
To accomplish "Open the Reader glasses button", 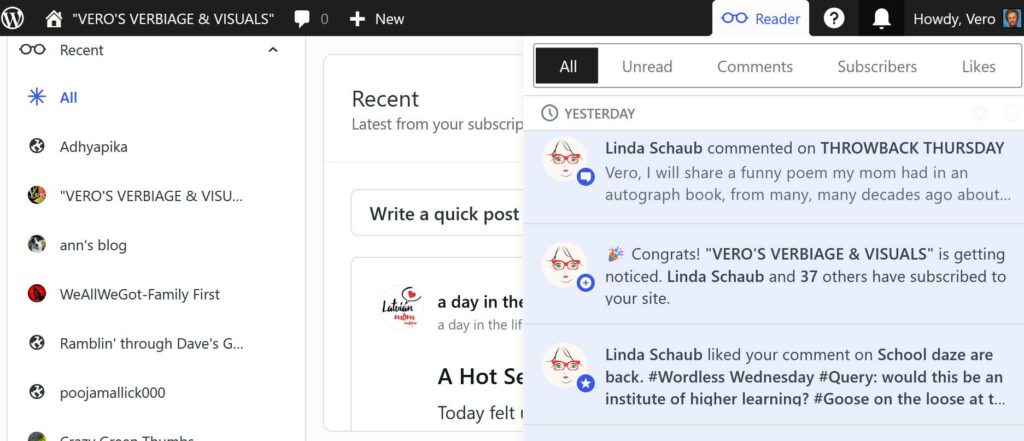I will 760,18.
